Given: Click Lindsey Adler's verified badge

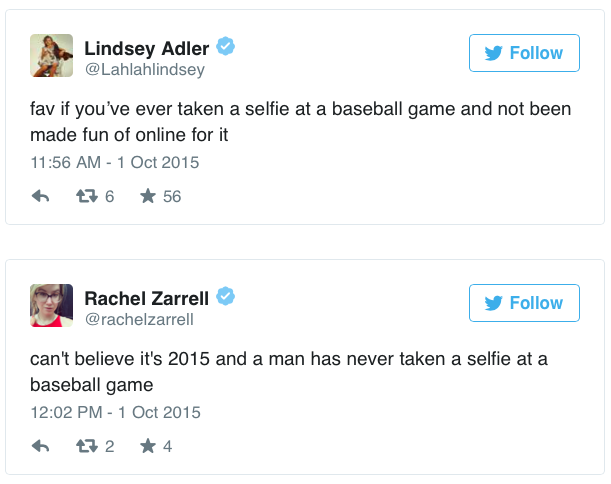Looking at the screenshot, I should (227, 47).
